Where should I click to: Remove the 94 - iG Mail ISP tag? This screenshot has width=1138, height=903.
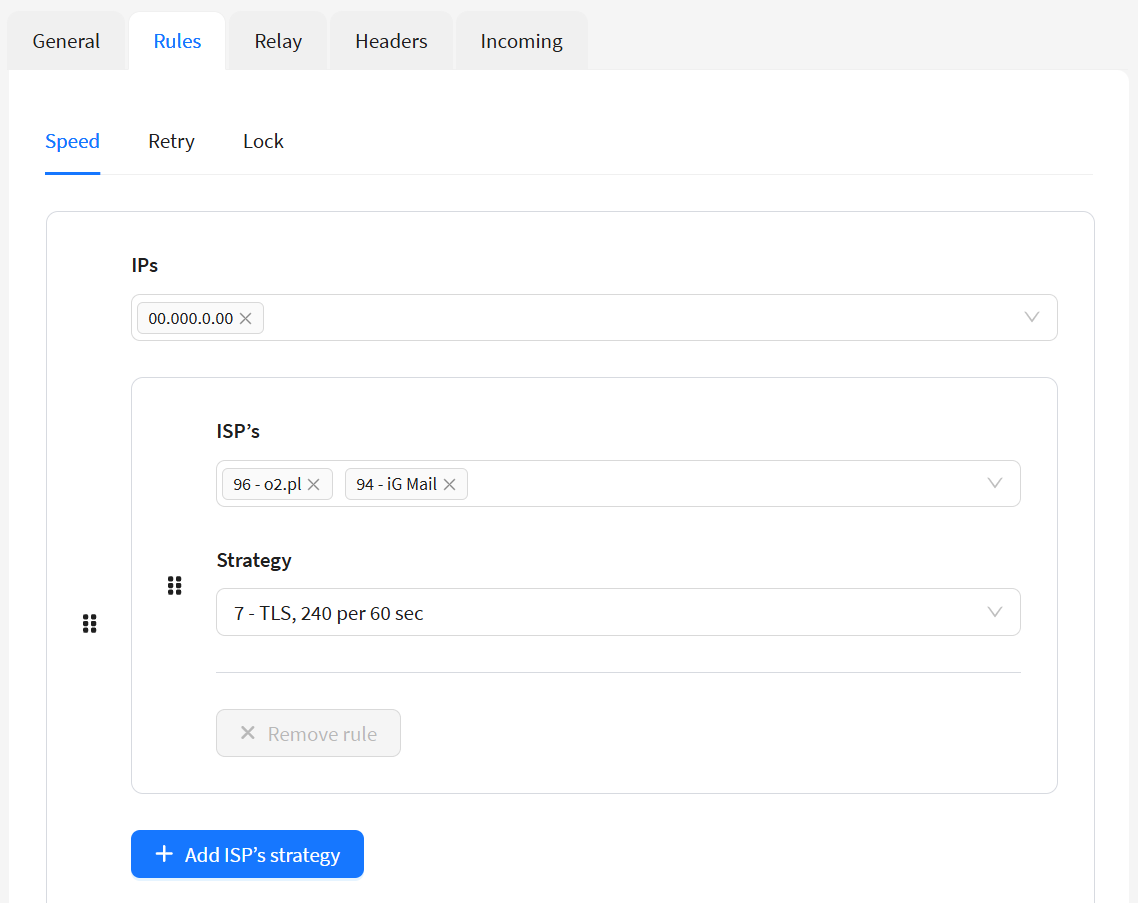coord(450,484)
